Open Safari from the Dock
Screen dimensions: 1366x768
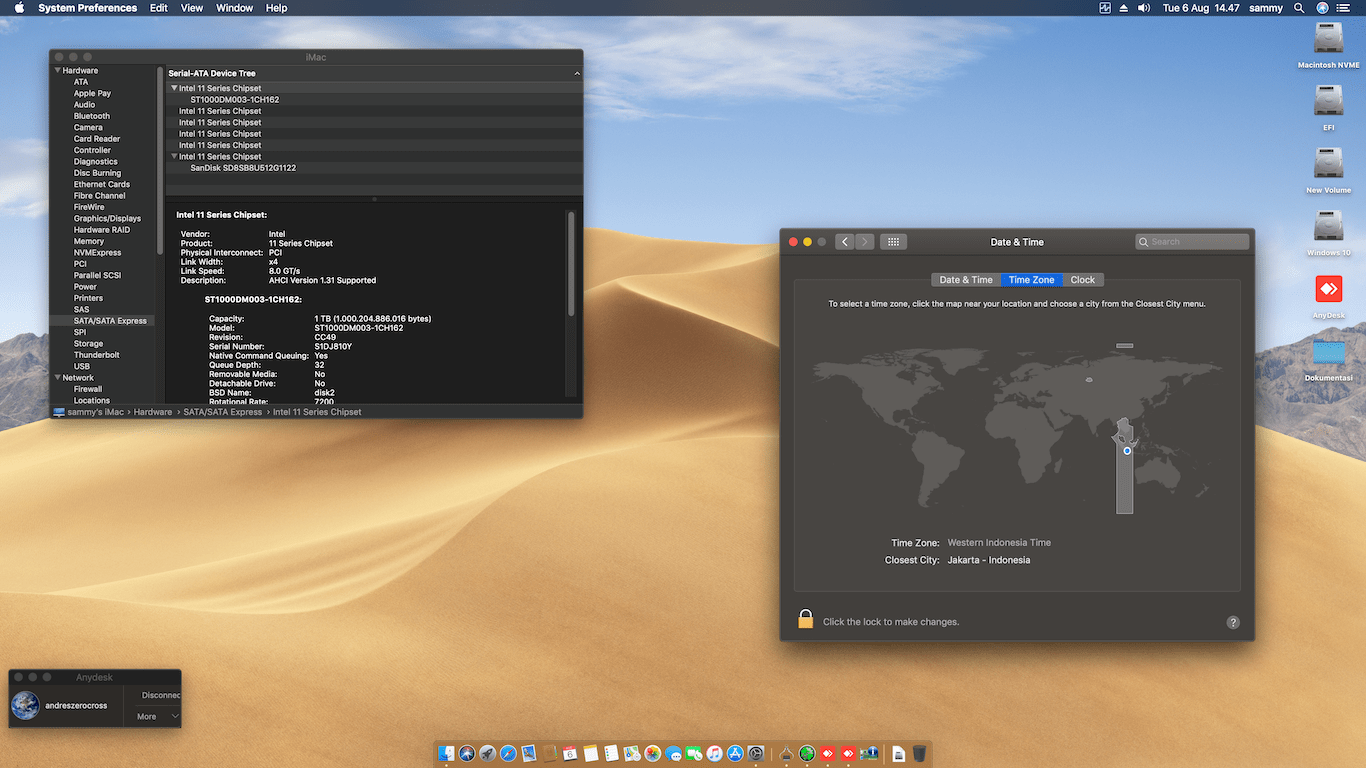click(508, 753)
